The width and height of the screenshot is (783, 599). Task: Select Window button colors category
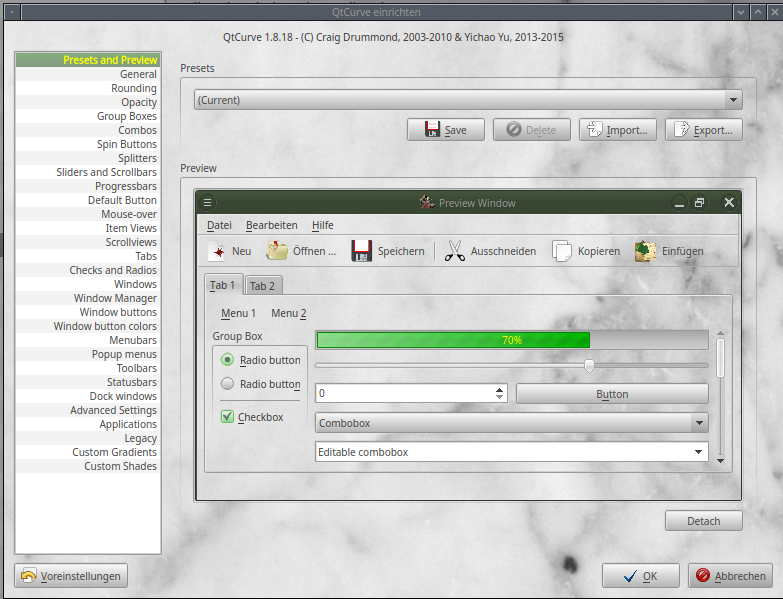pos(88,325)
